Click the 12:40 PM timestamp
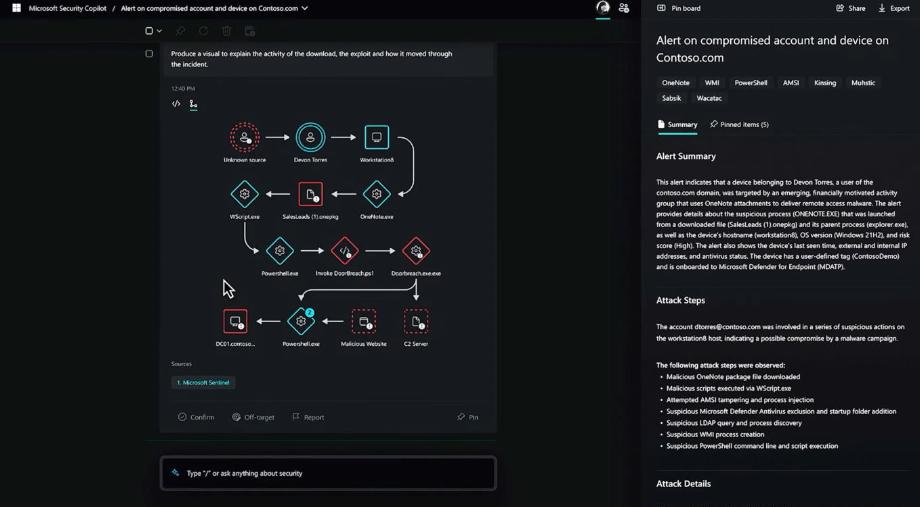Image resolution: width=920 pixels, height=507 pixels. [x=183, y=89]
